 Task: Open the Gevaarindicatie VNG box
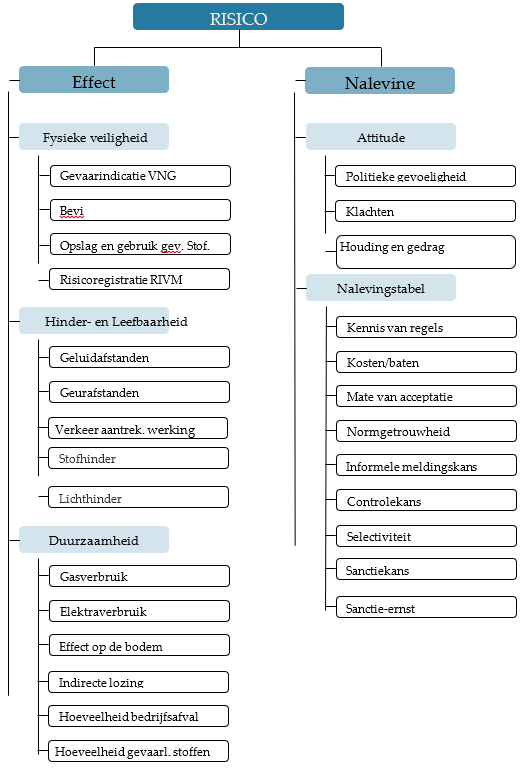pyautogui.click(x=141, y=176)
